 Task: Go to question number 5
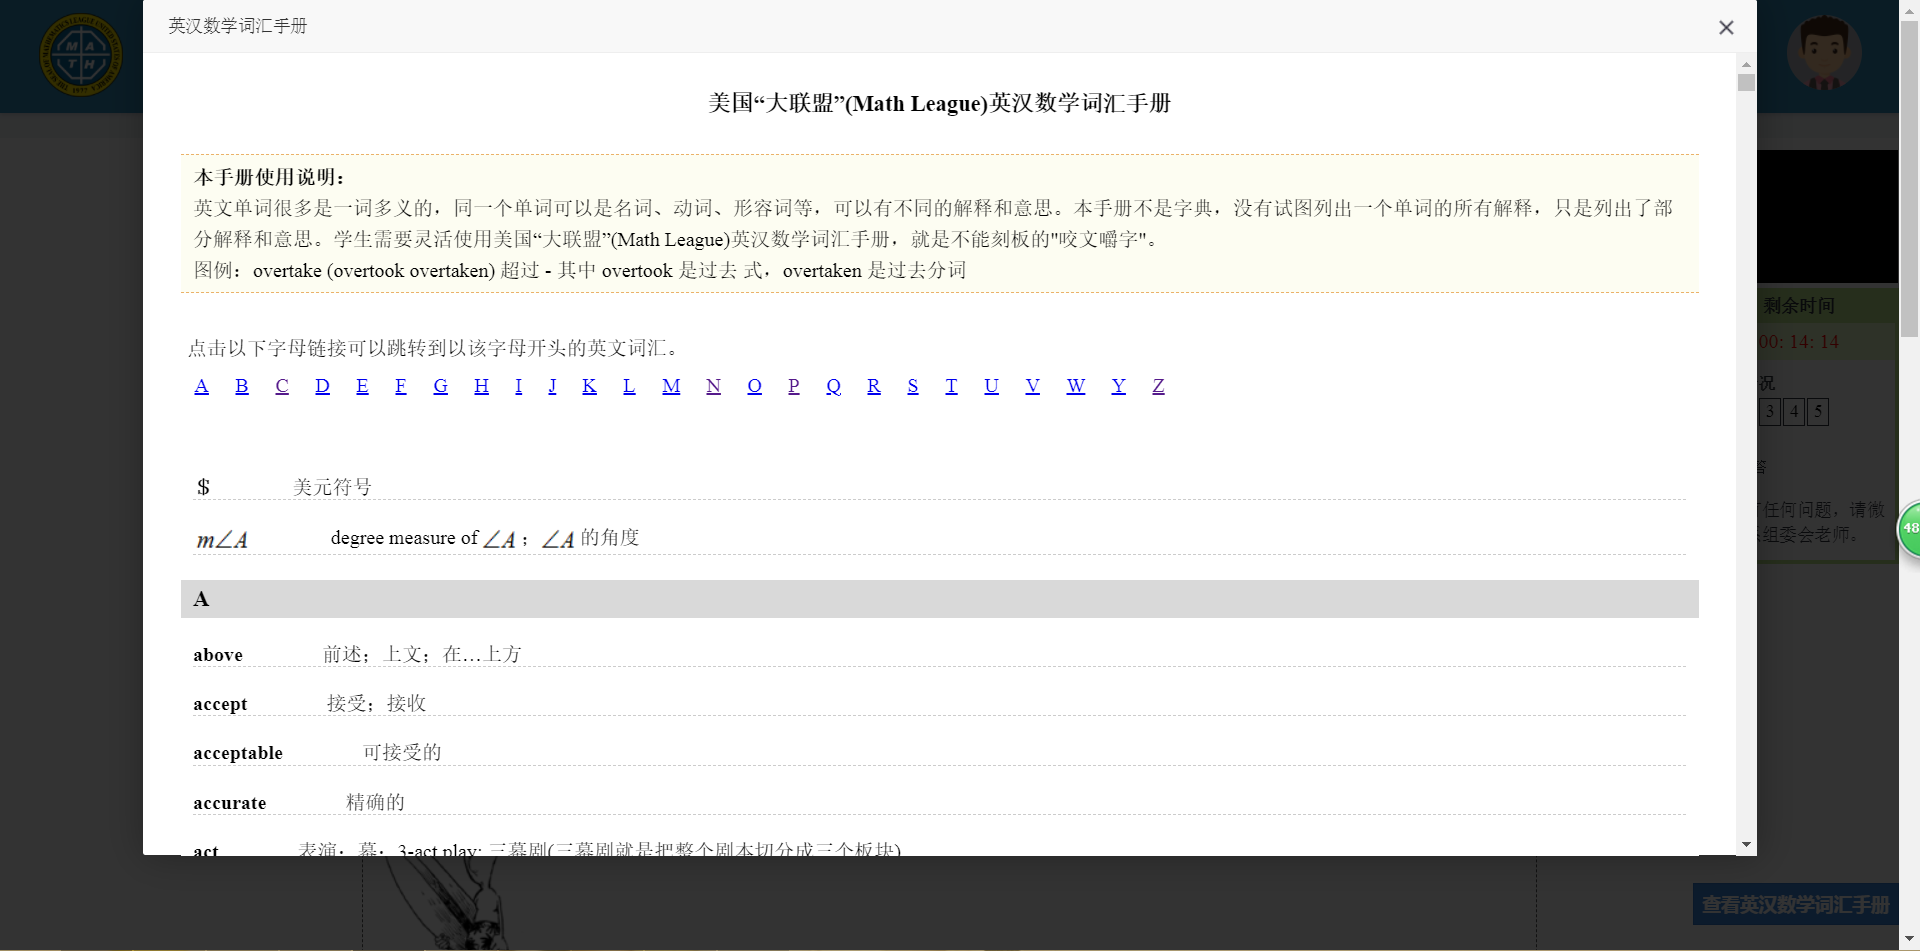click(x=1818, y=412)
